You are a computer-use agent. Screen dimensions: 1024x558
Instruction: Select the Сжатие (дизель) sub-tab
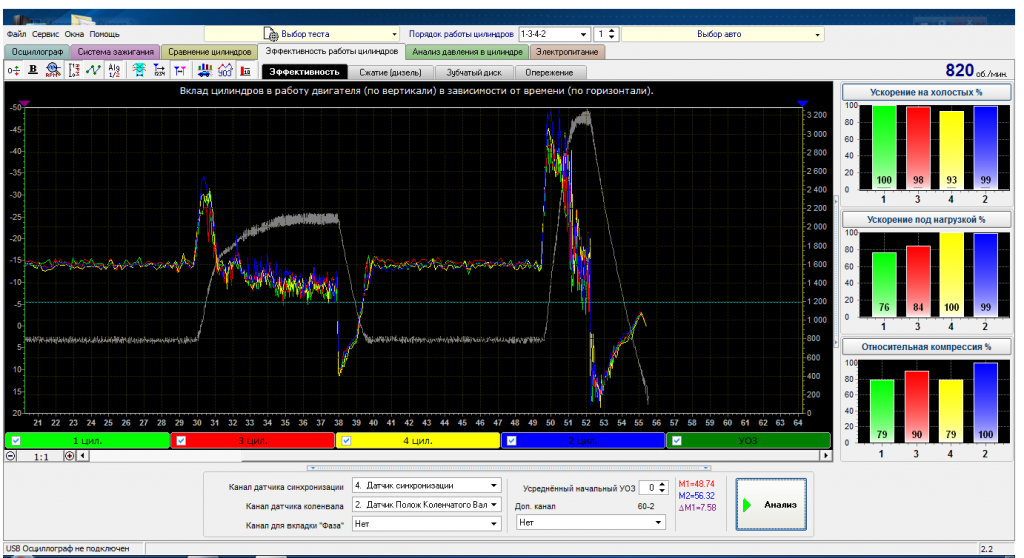[x=390, y=73]
